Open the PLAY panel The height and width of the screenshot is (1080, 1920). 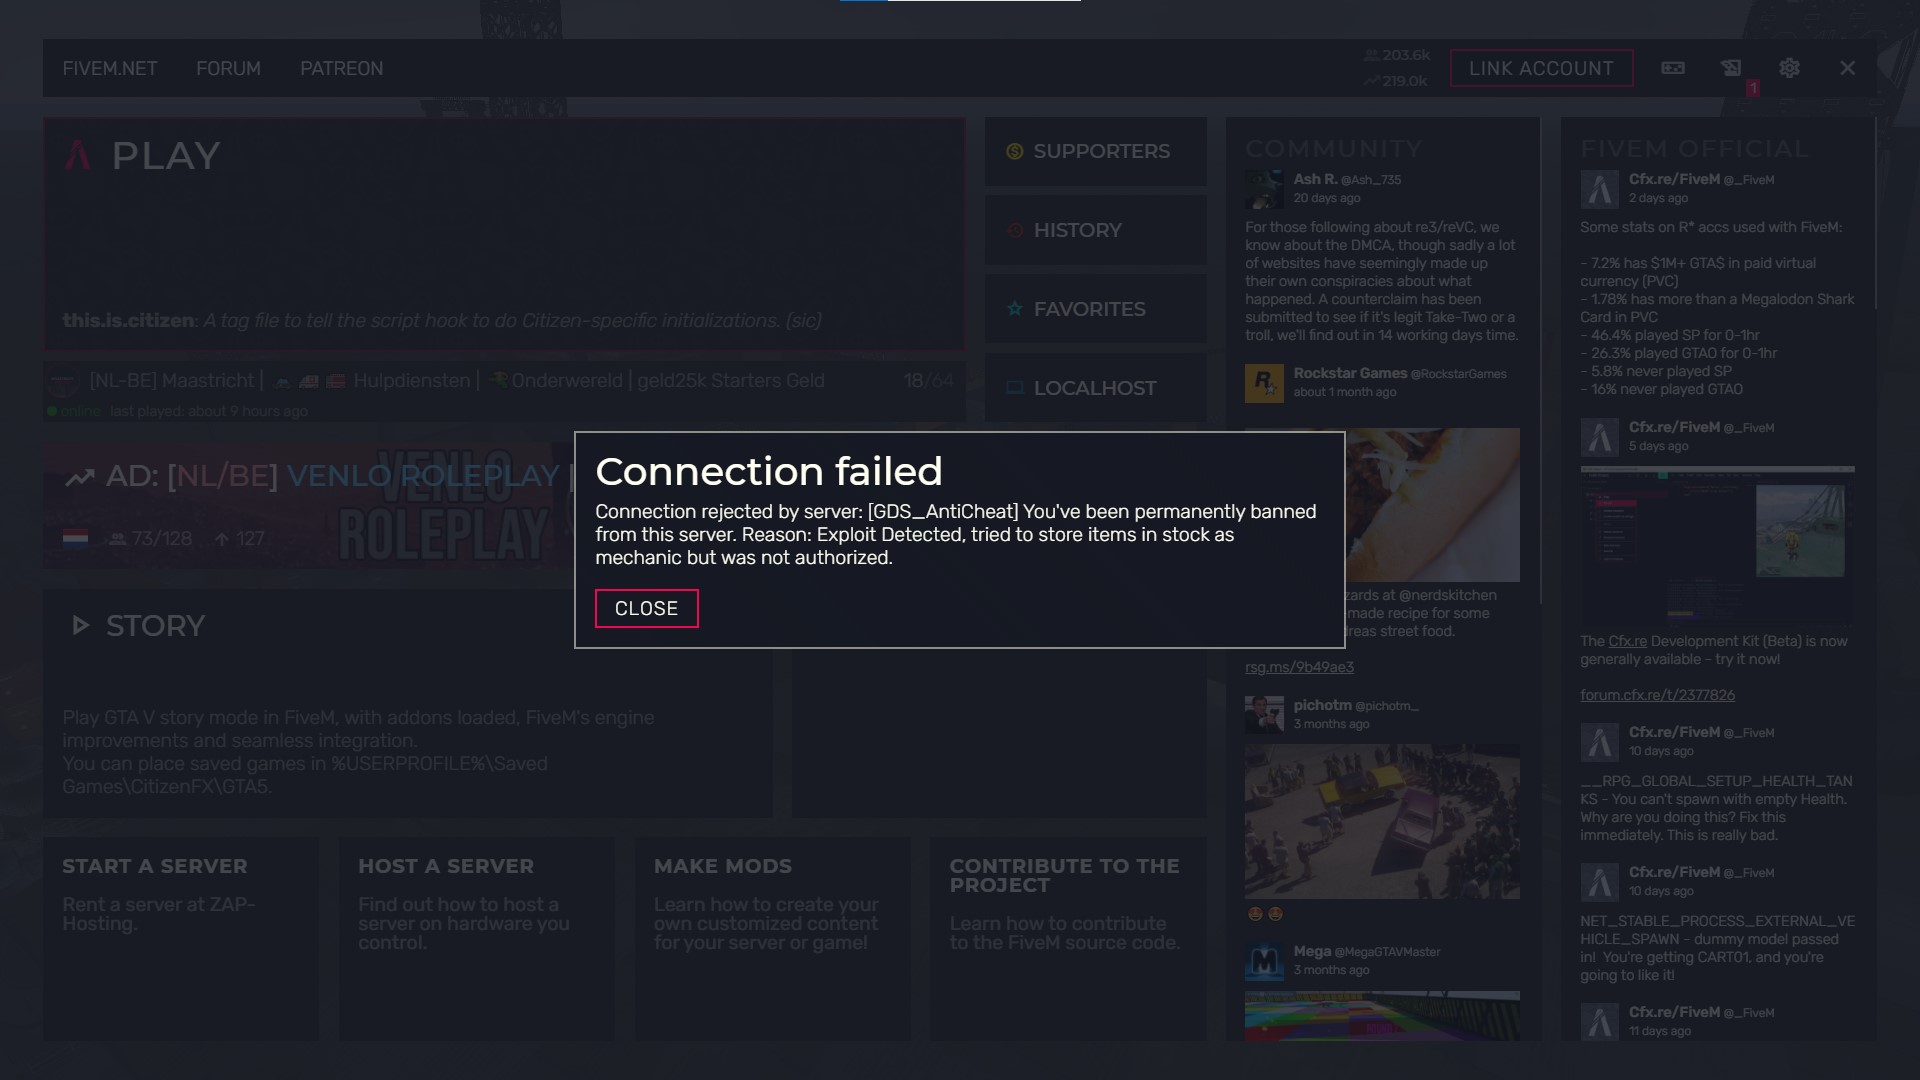click(x=504, y=234)
